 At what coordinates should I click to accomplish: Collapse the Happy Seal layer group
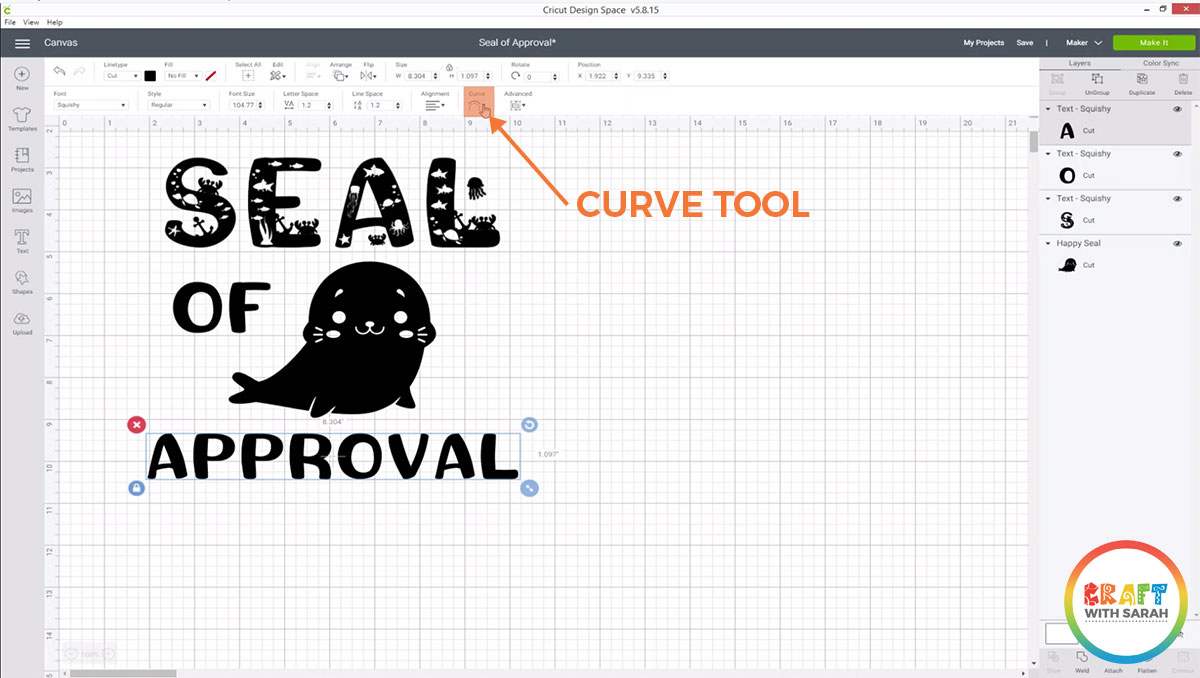[1048, 243]
